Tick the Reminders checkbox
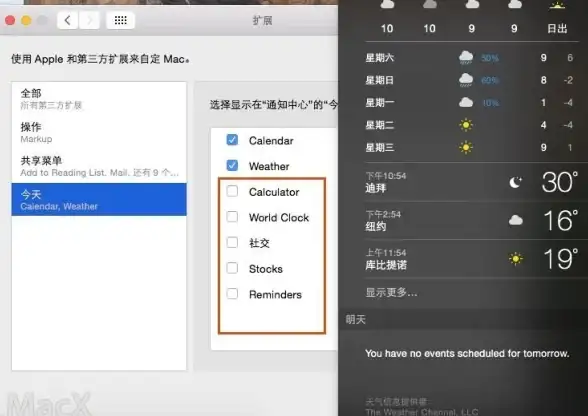Viewport: 588px width, 416px height. [x=232, y=294]
